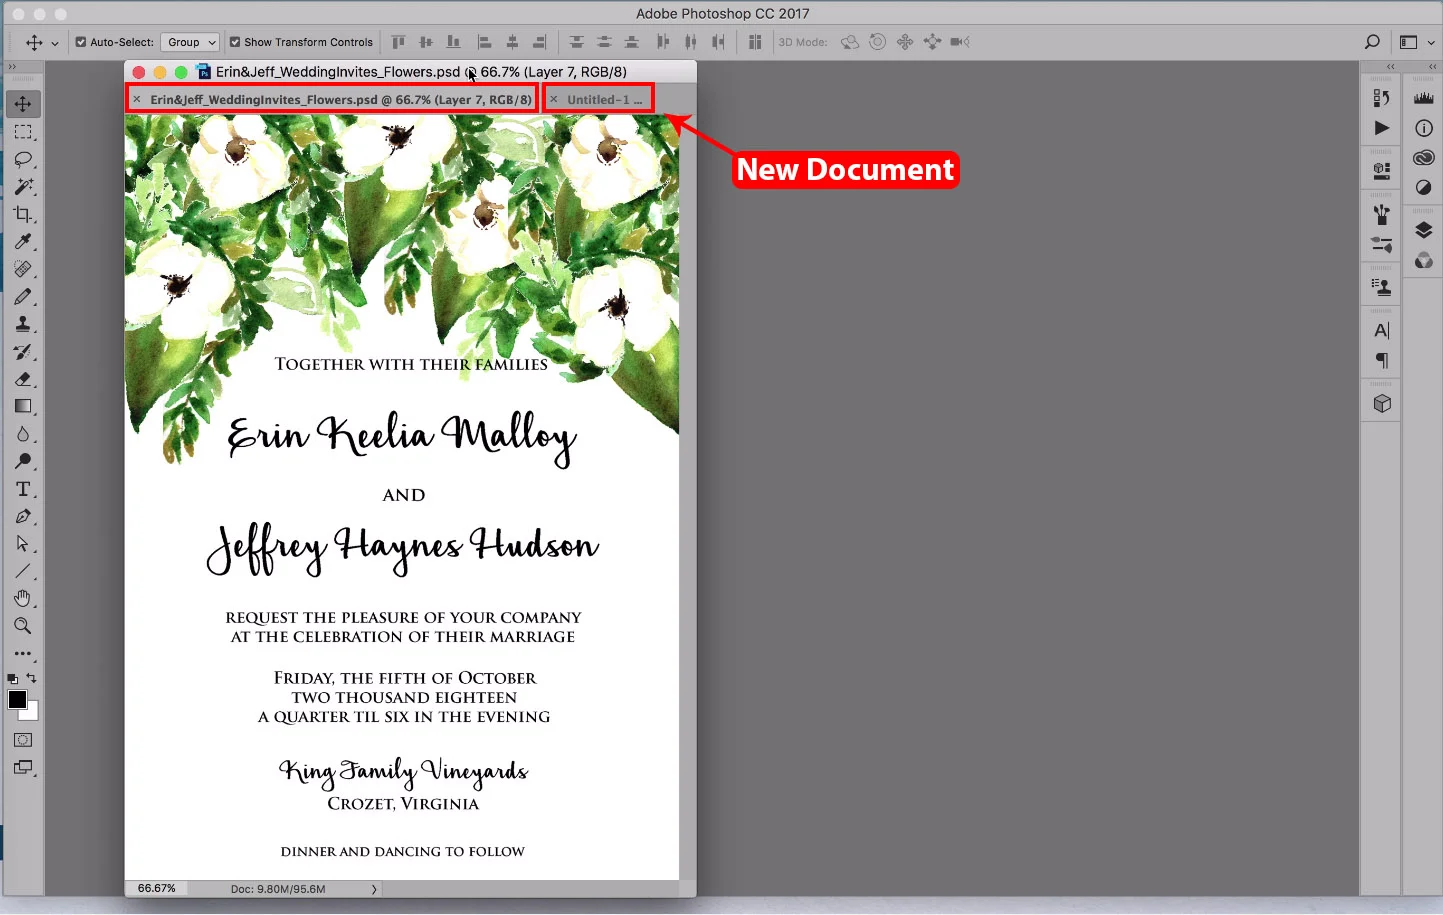This screenshot has height=915, width=1443.
Task: Select the Hand tool
Action: pos(23,598)
